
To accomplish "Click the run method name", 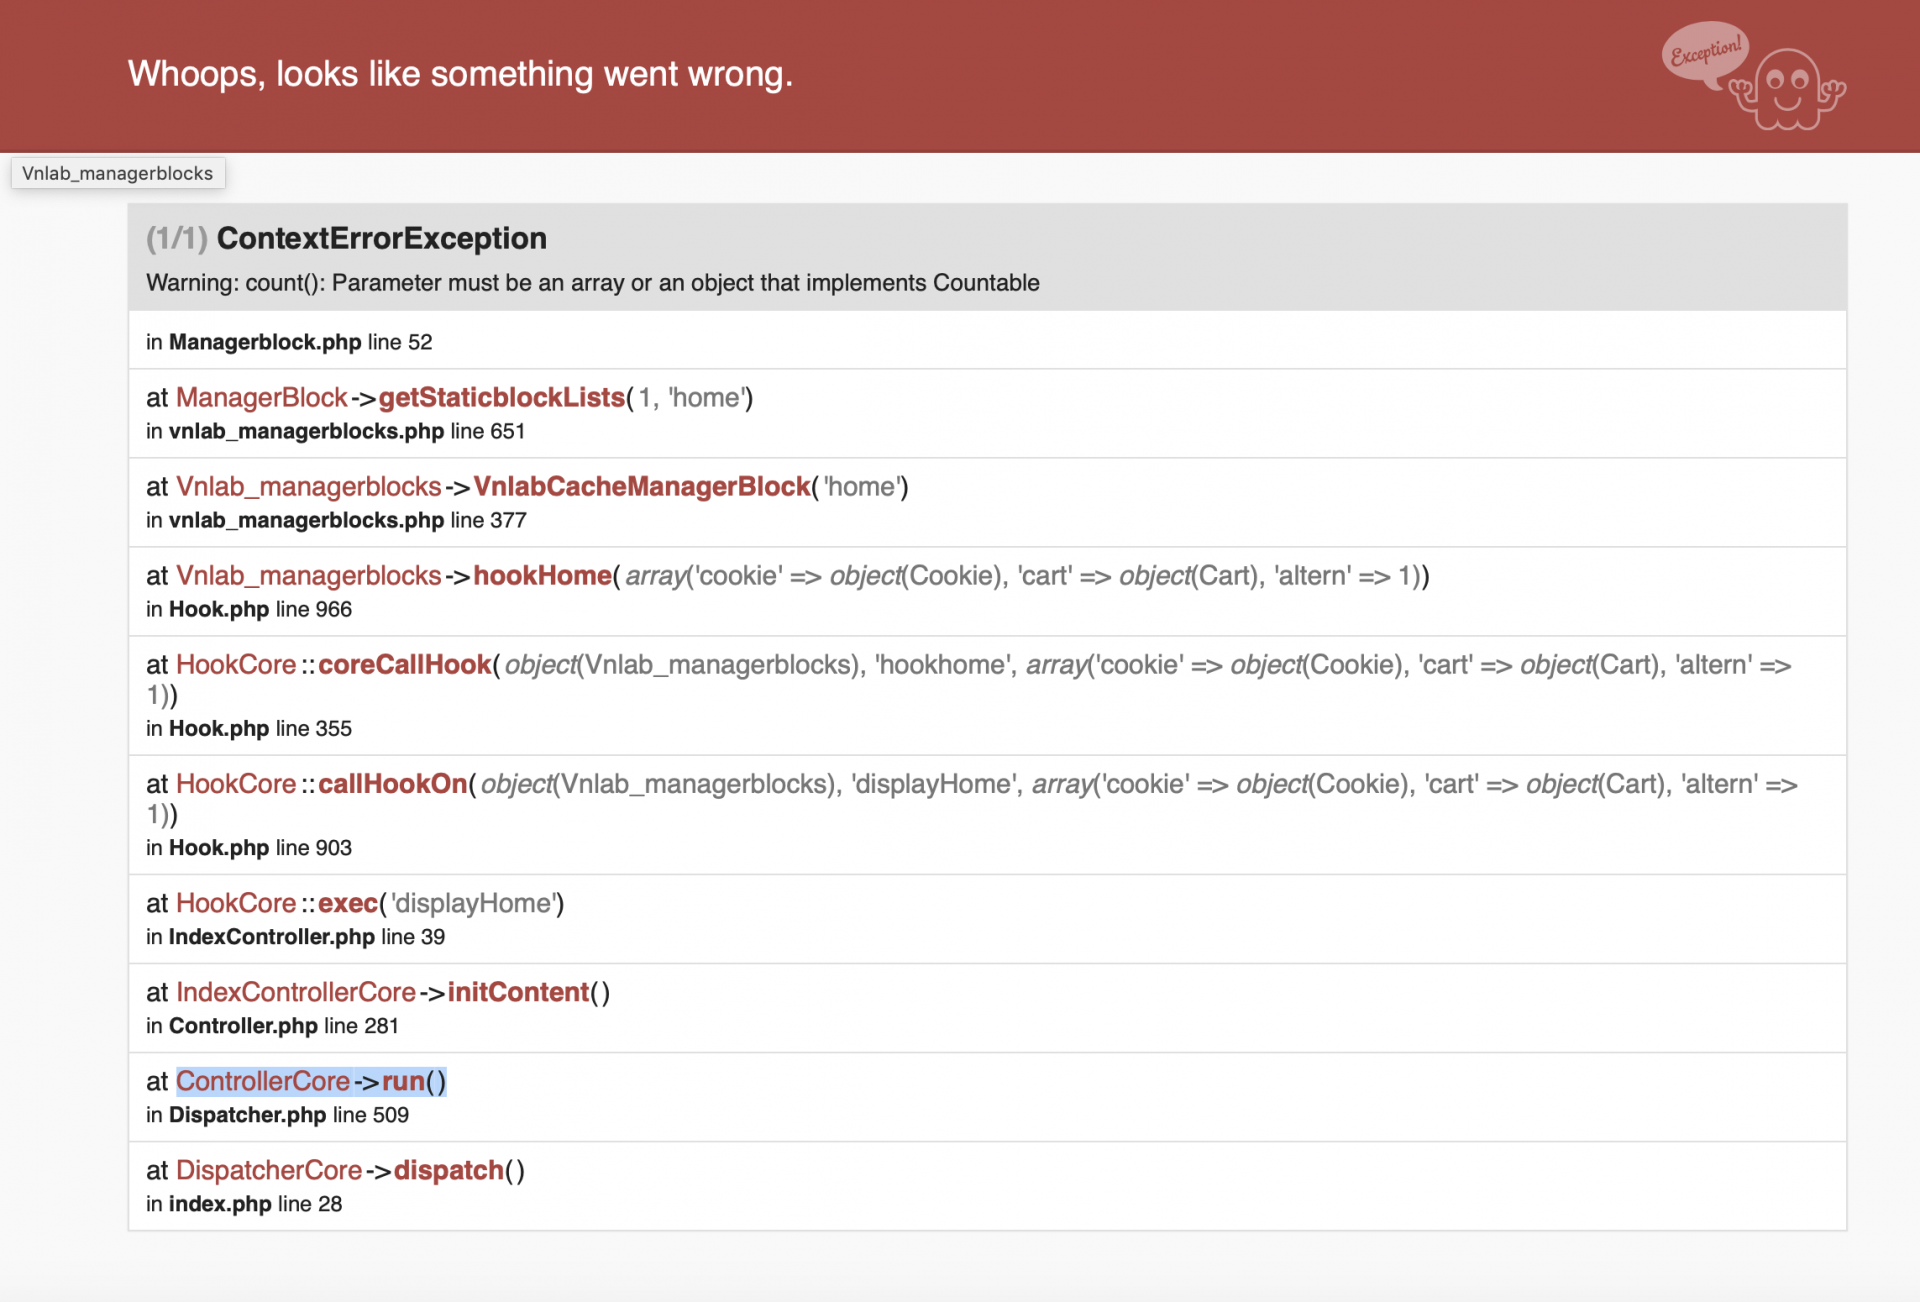I will [x=403, y=1081].
